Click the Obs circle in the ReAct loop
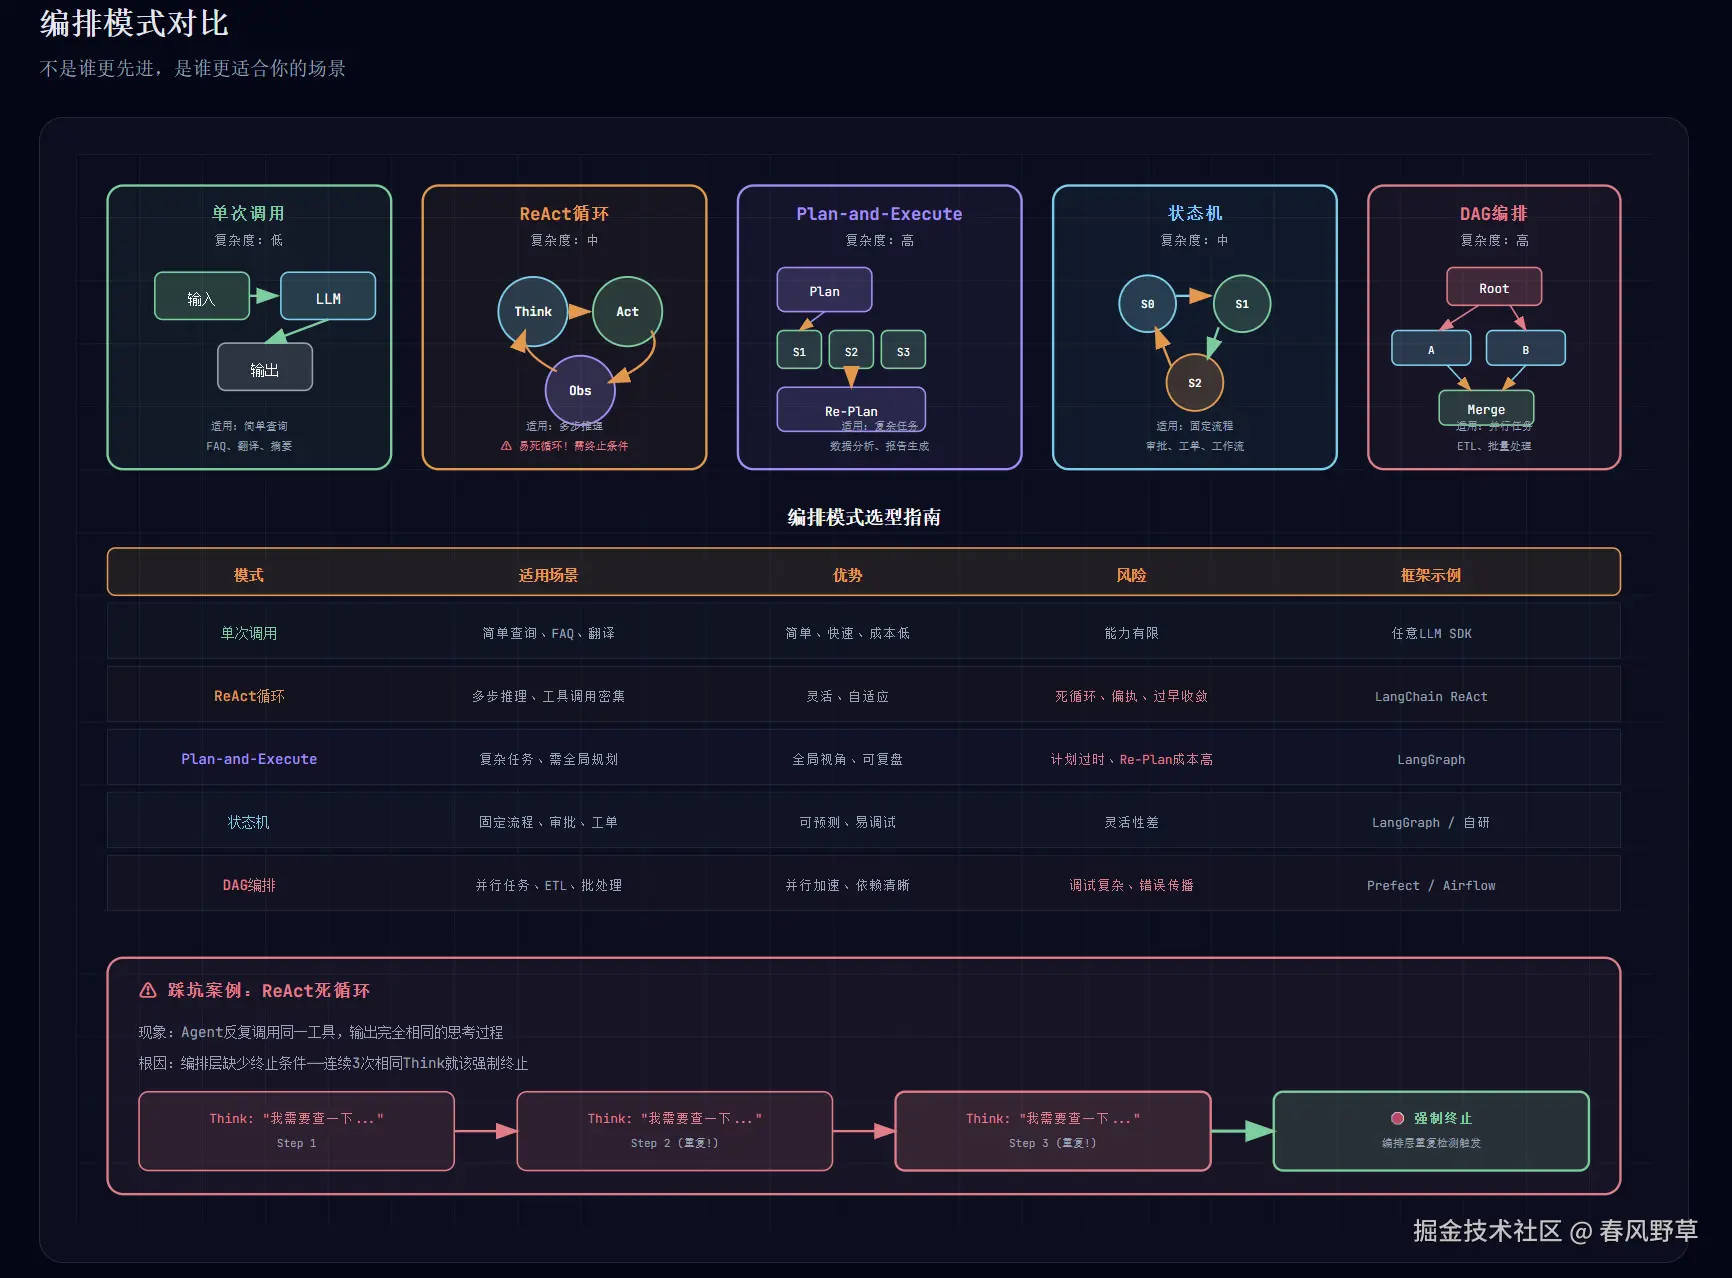The width and height of the screenshot is (1732, 1278). point(580,390)
